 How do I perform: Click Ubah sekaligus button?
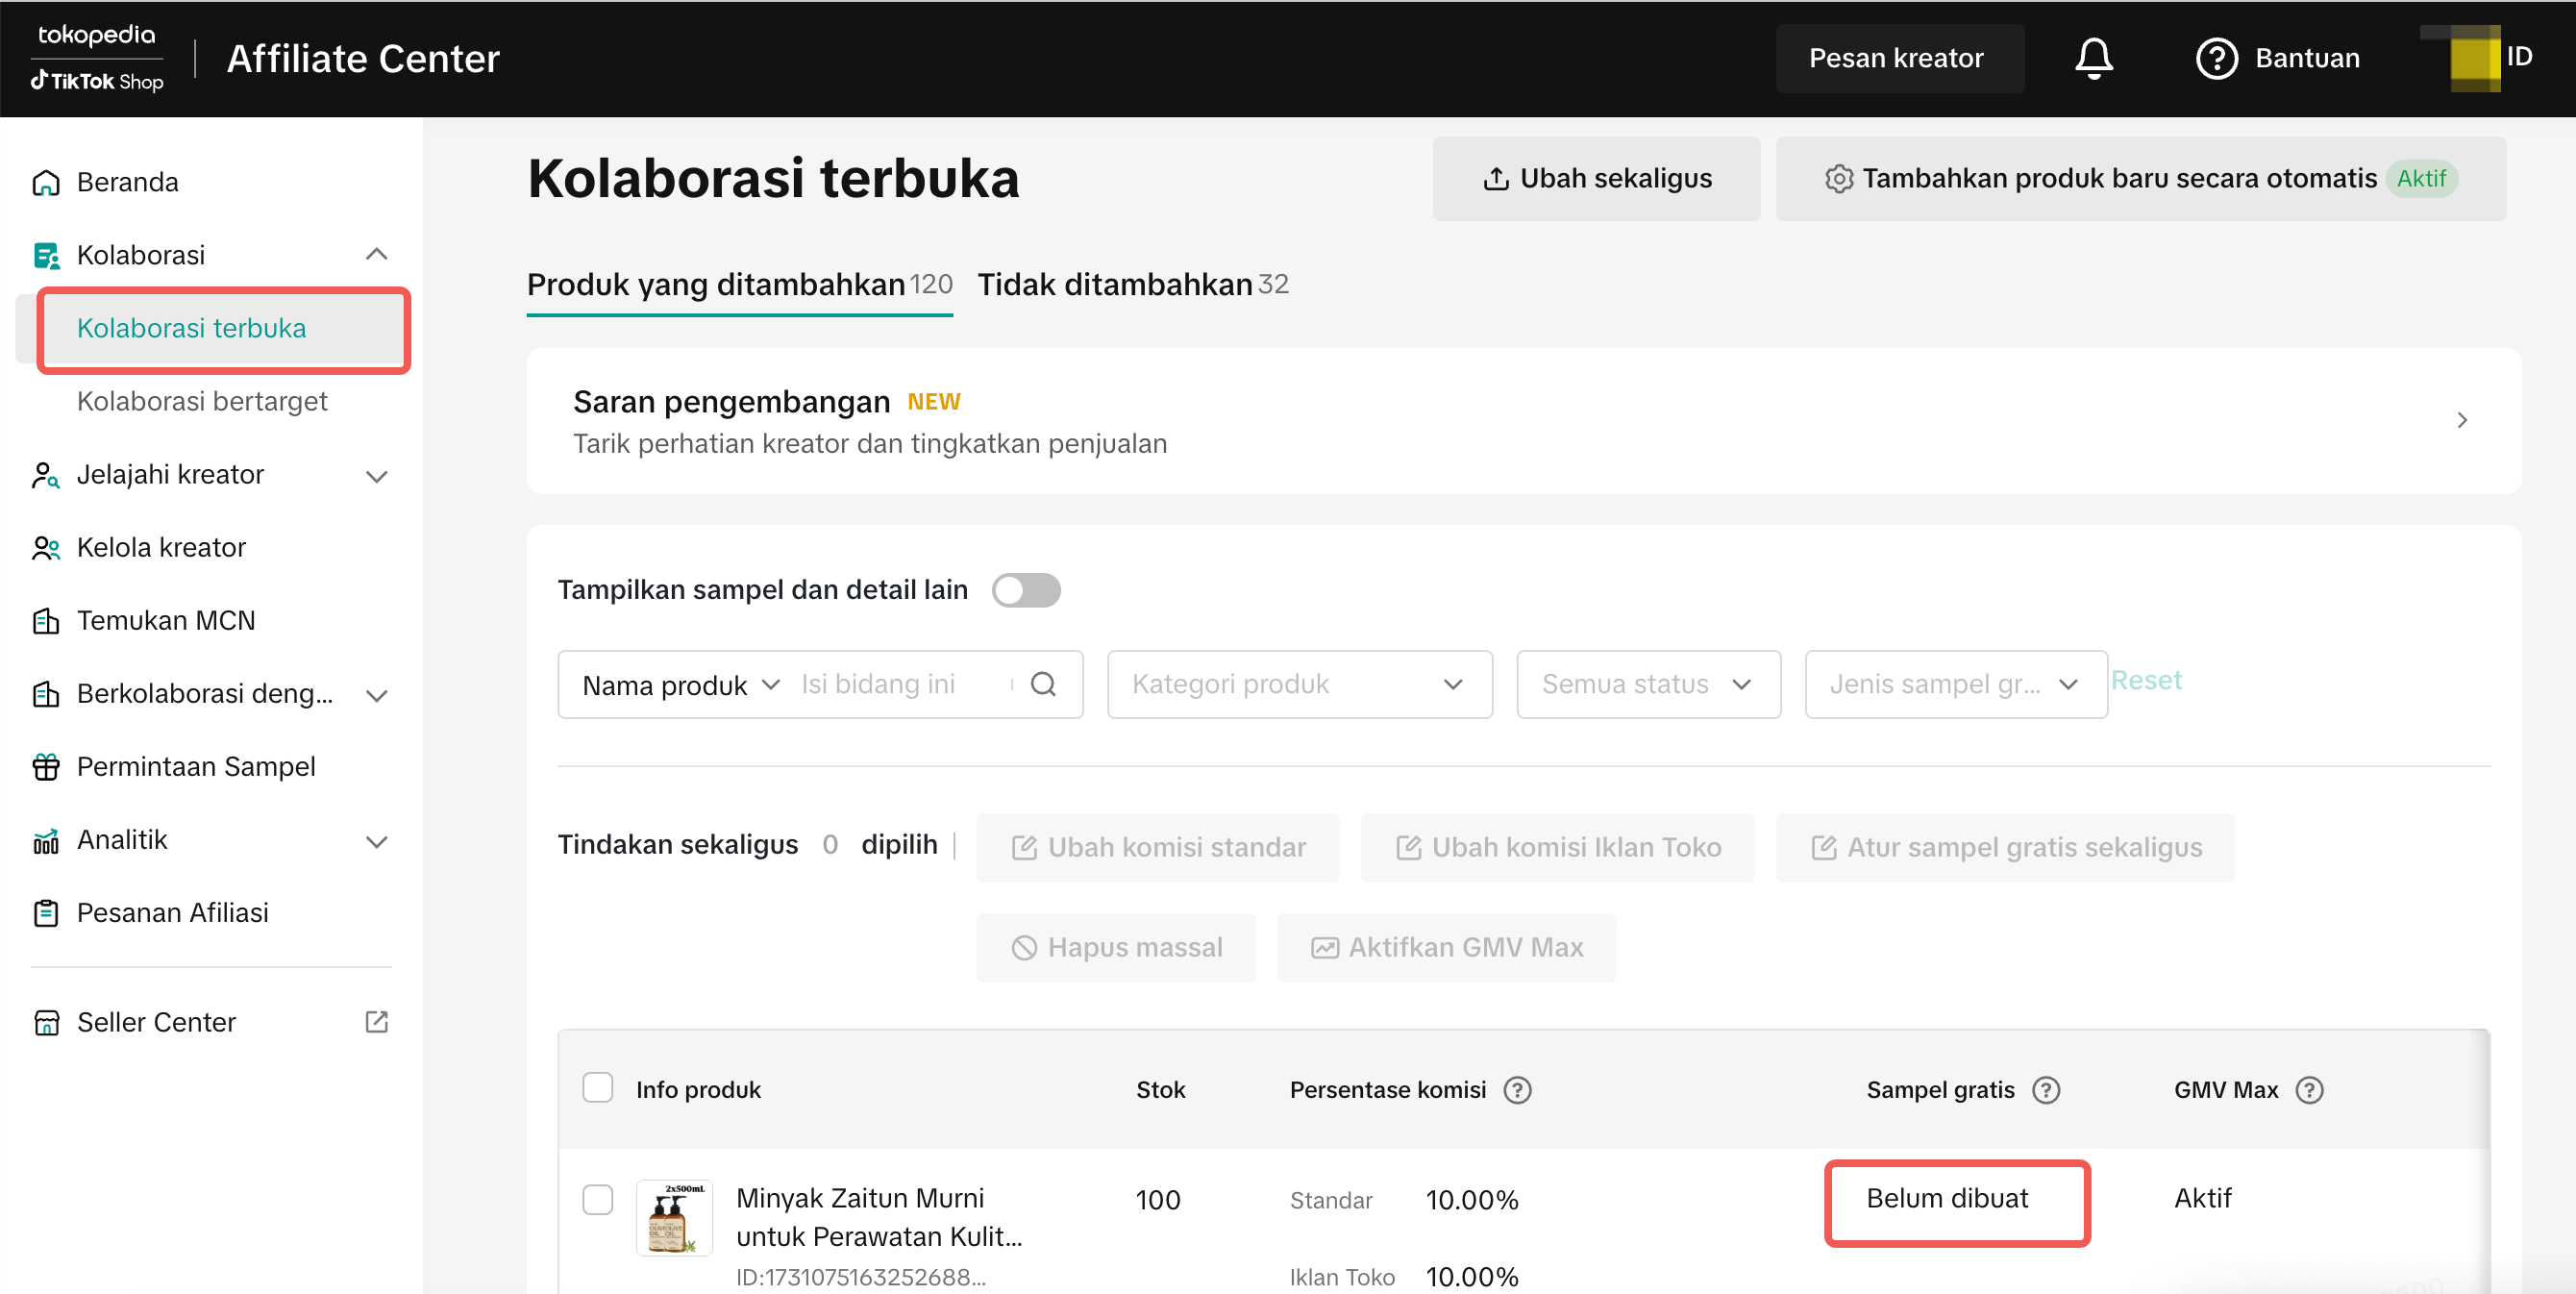click(1595, 179)
